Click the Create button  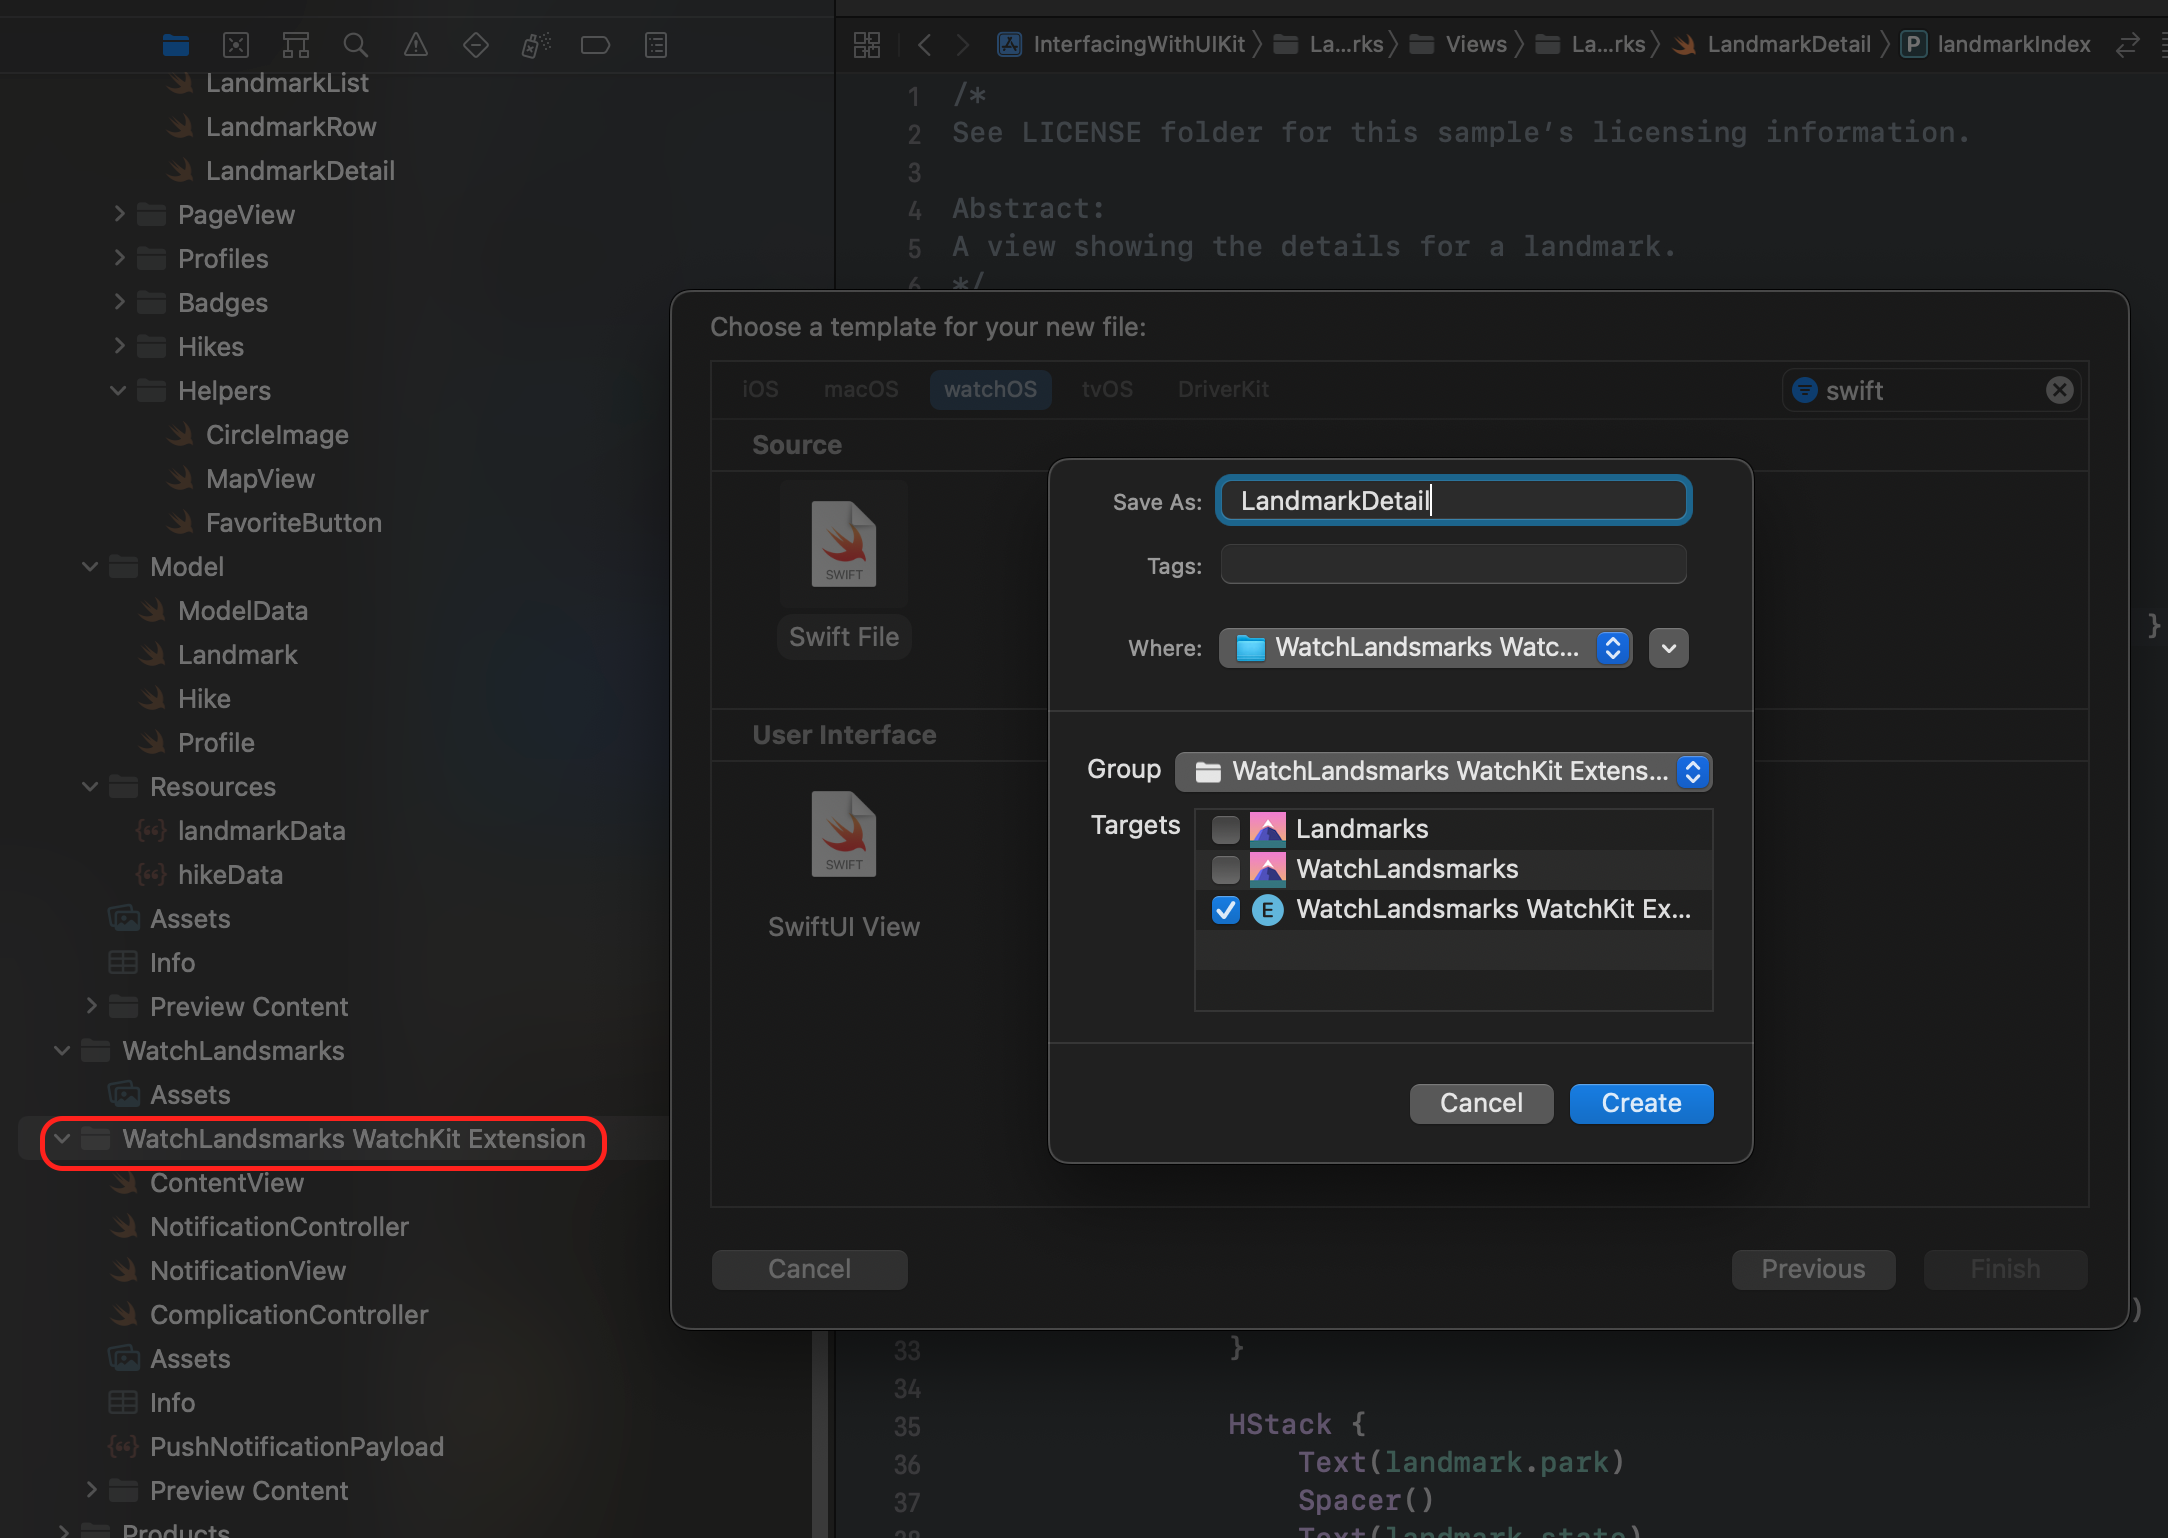[1641, 1103]
